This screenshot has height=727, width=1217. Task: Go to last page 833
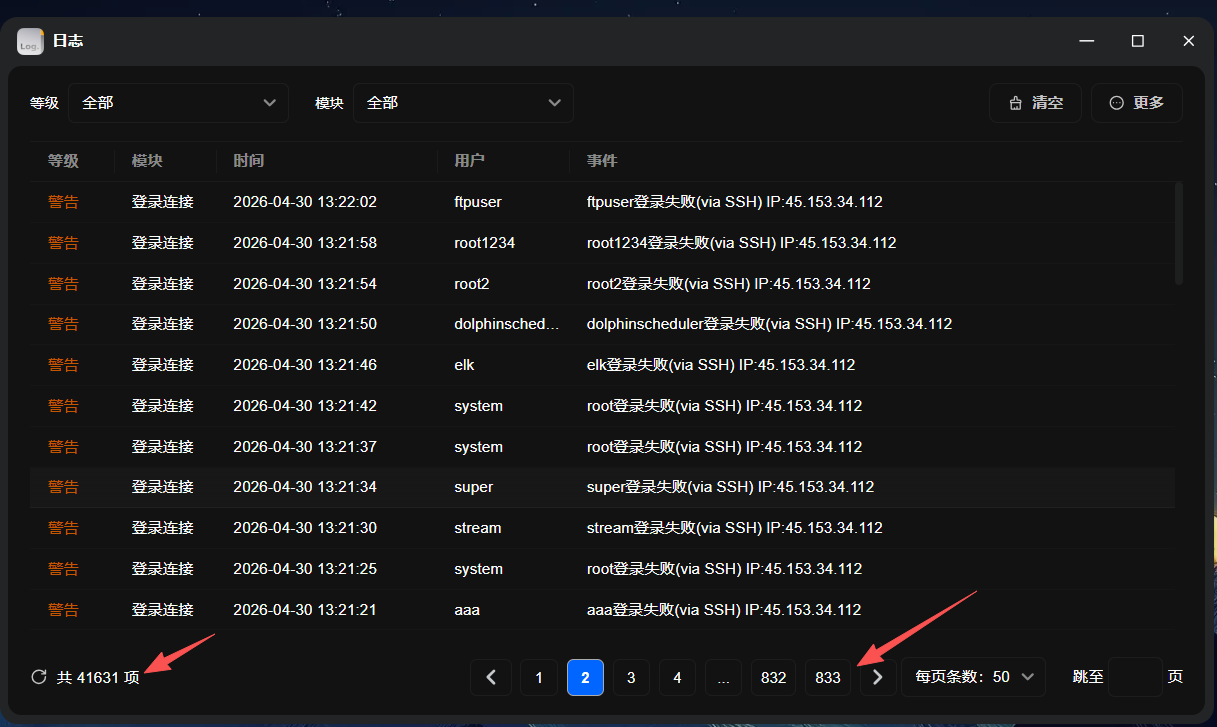click(827, 677)
